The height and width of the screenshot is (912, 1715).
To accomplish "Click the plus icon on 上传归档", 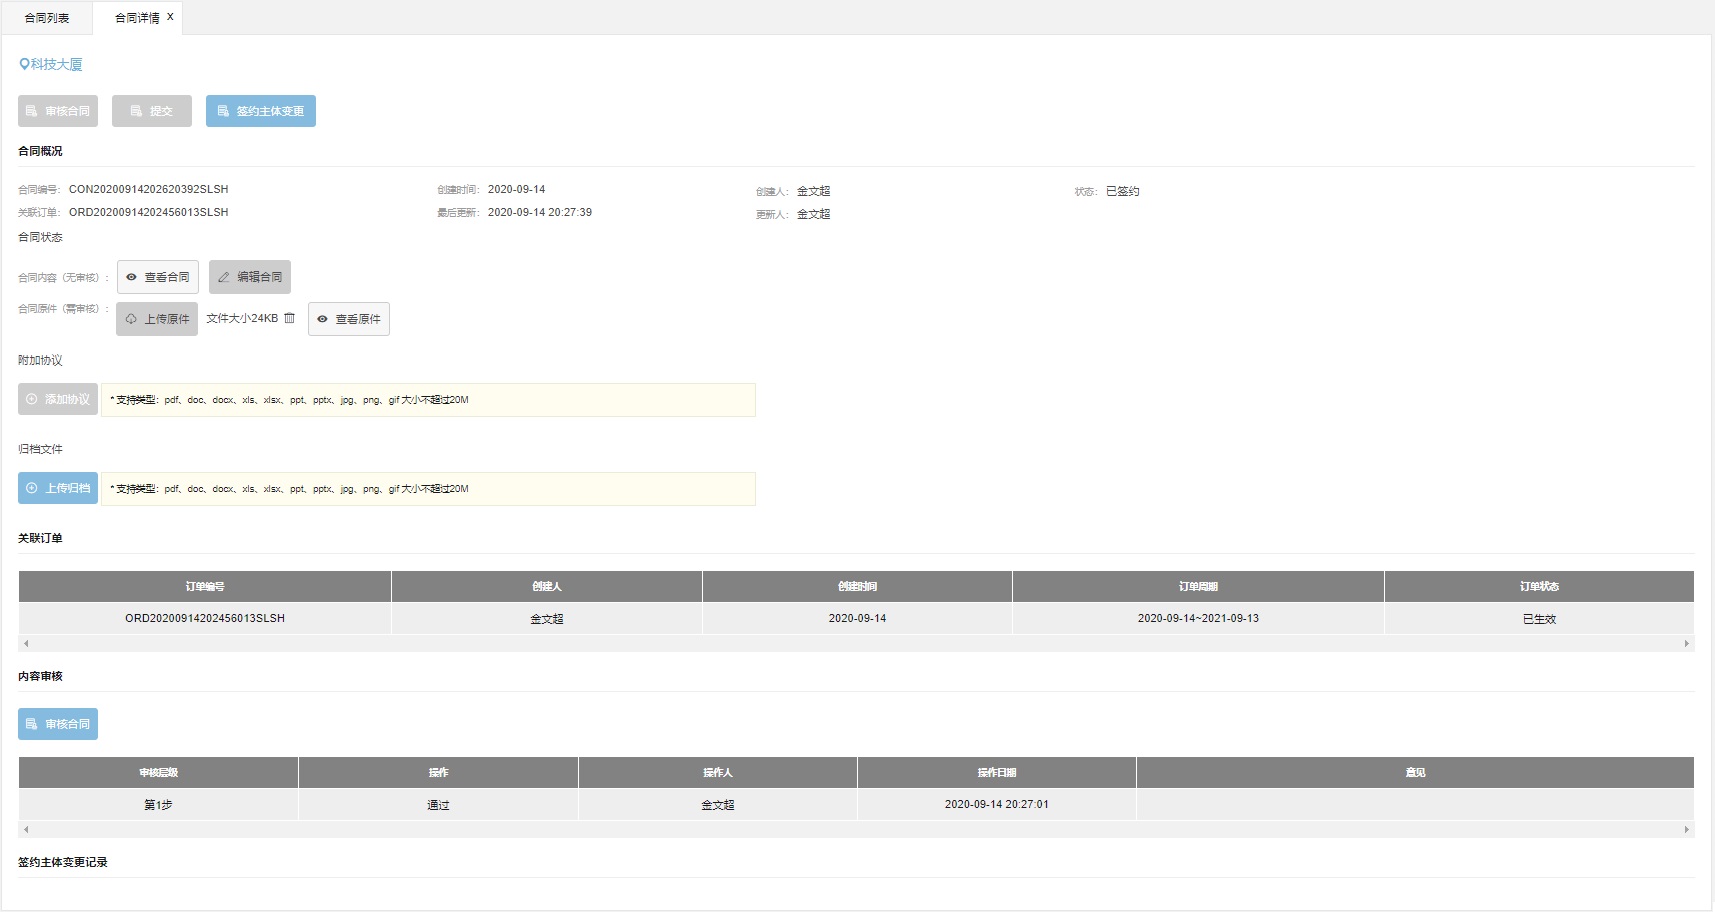I will (x=32, y=488).
